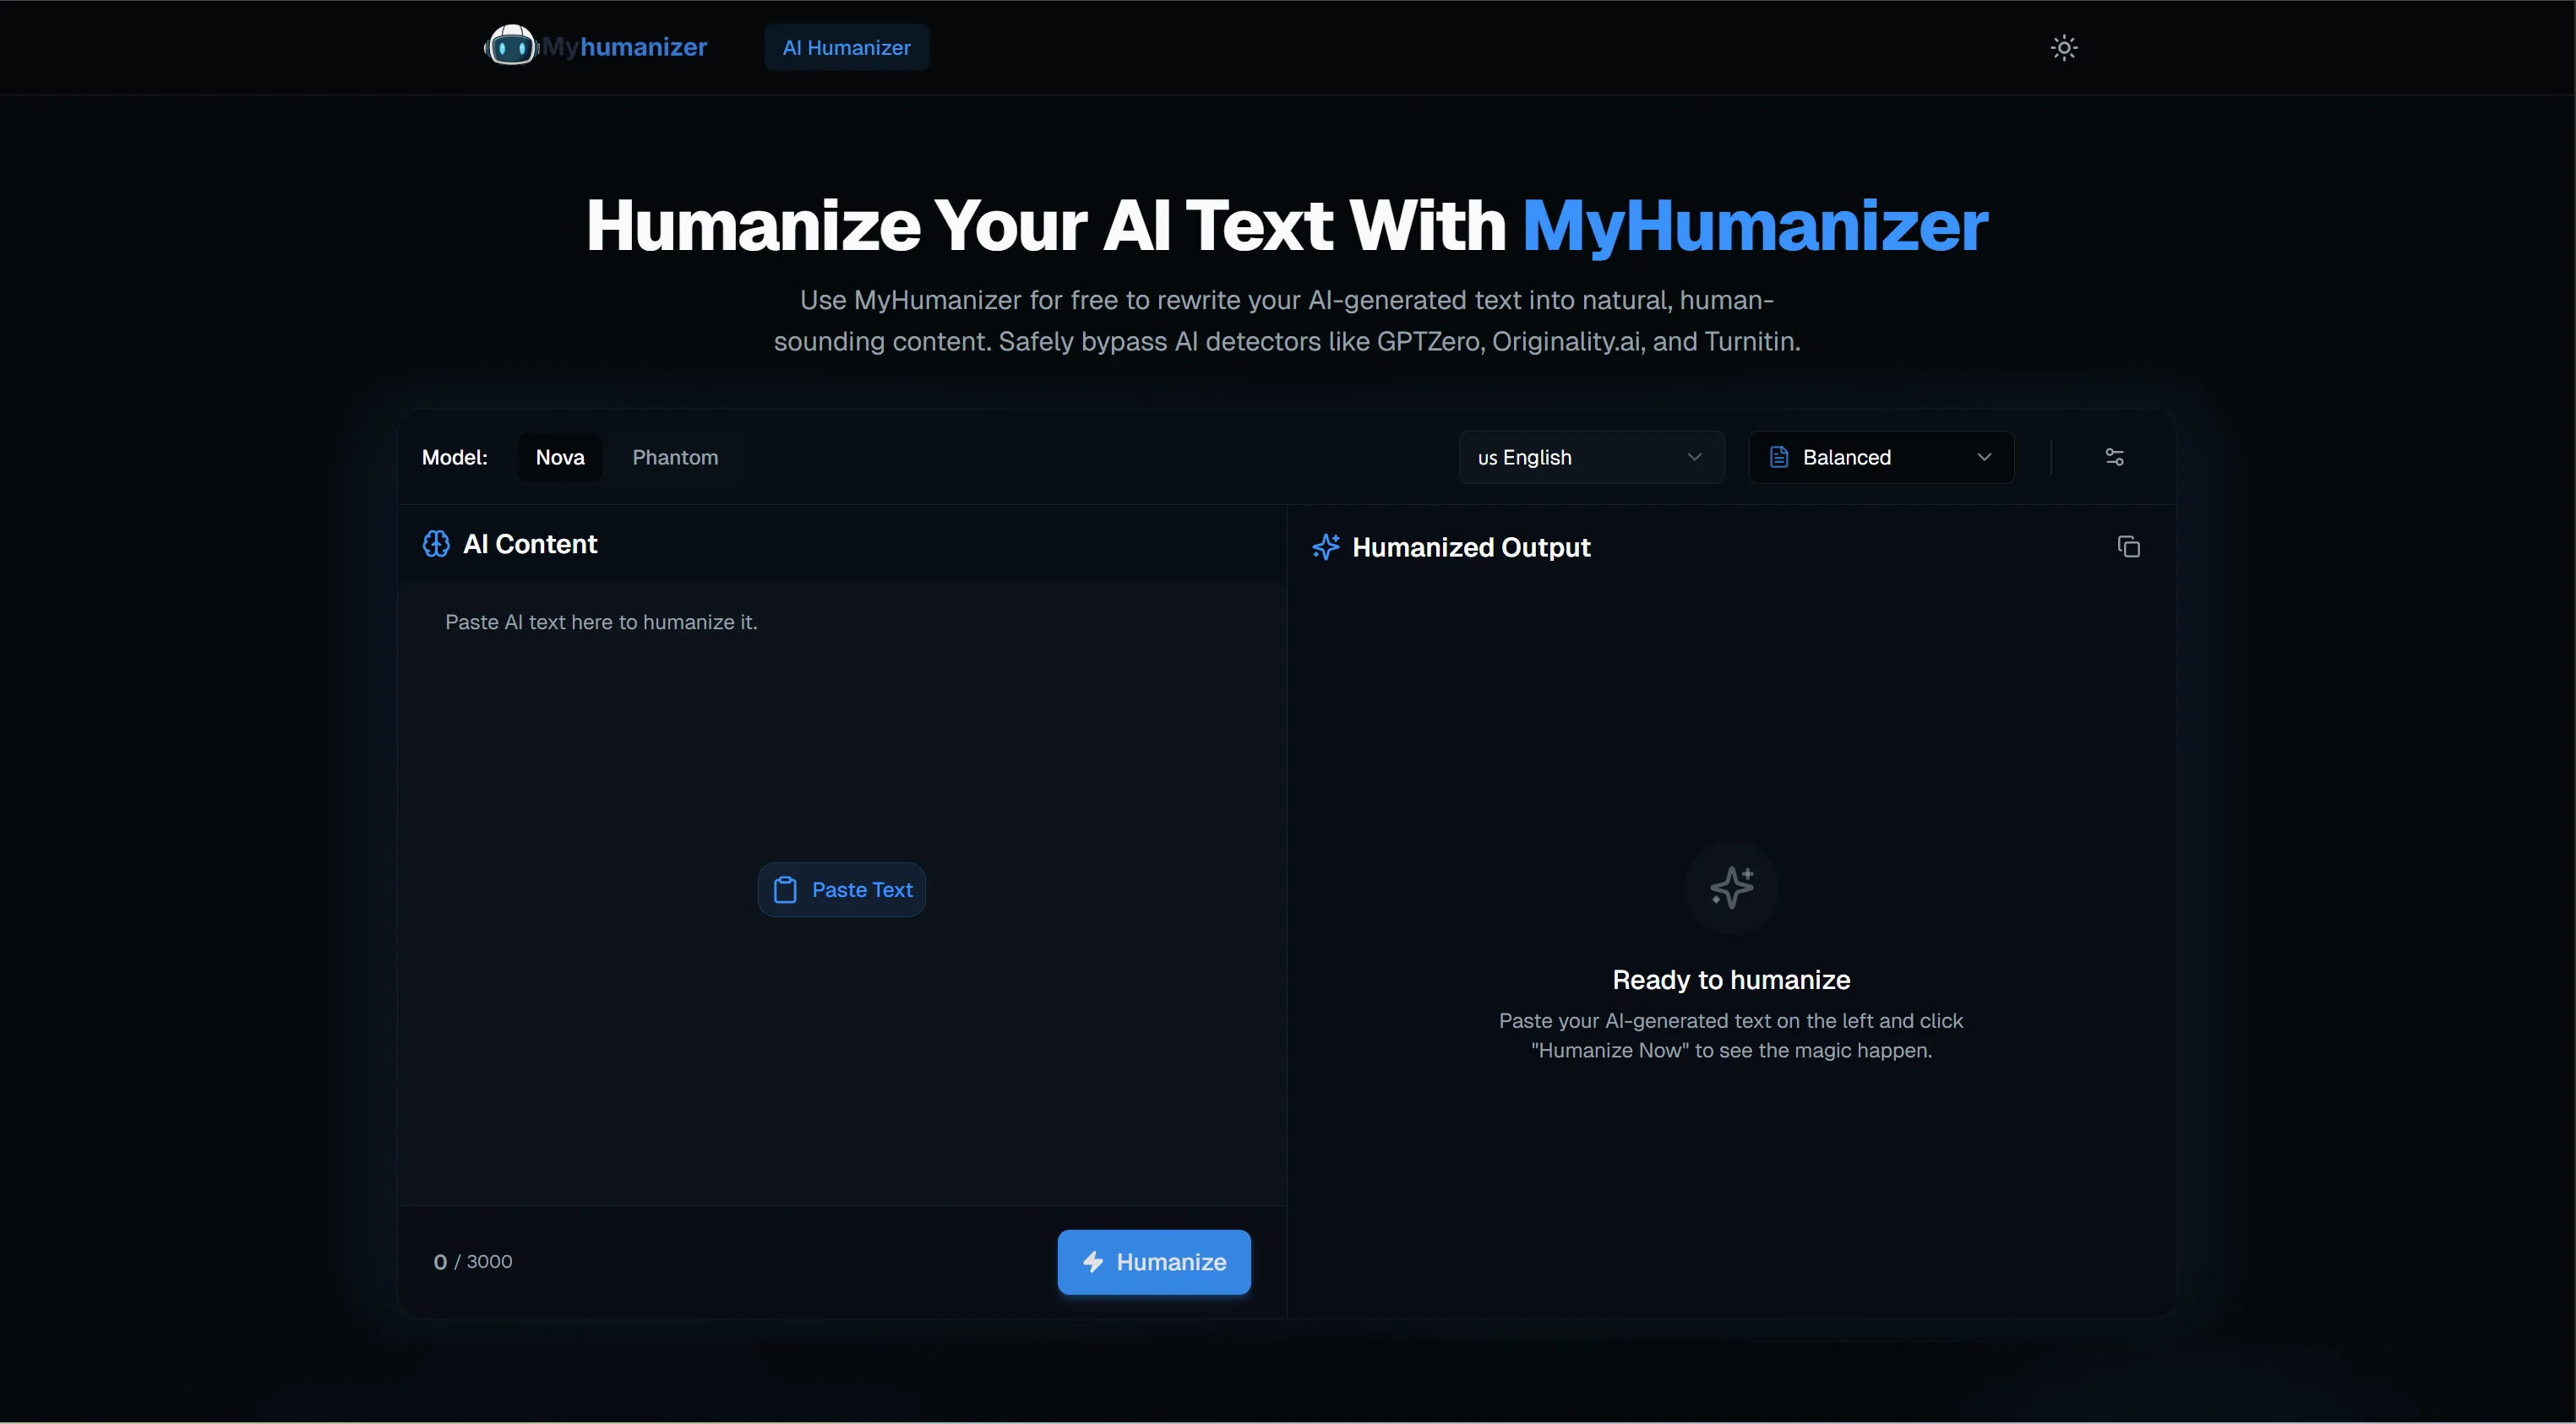Viewport: 2576px width, 1424px height.
Task: Click the large sparkle placeholder icon
Action: [1731, 887]
